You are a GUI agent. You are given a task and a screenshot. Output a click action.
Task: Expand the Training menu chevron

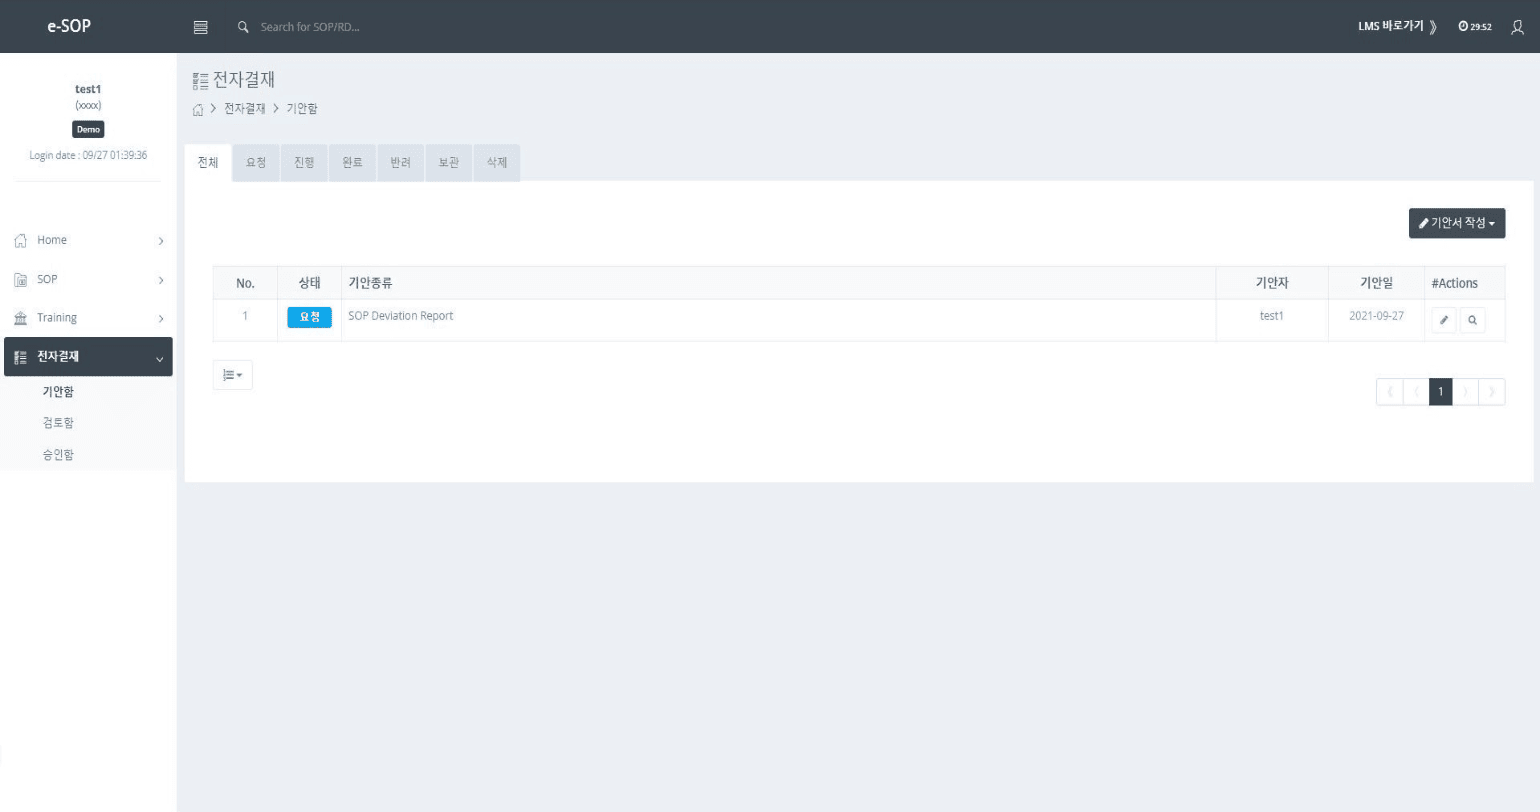tap(160, 318)
